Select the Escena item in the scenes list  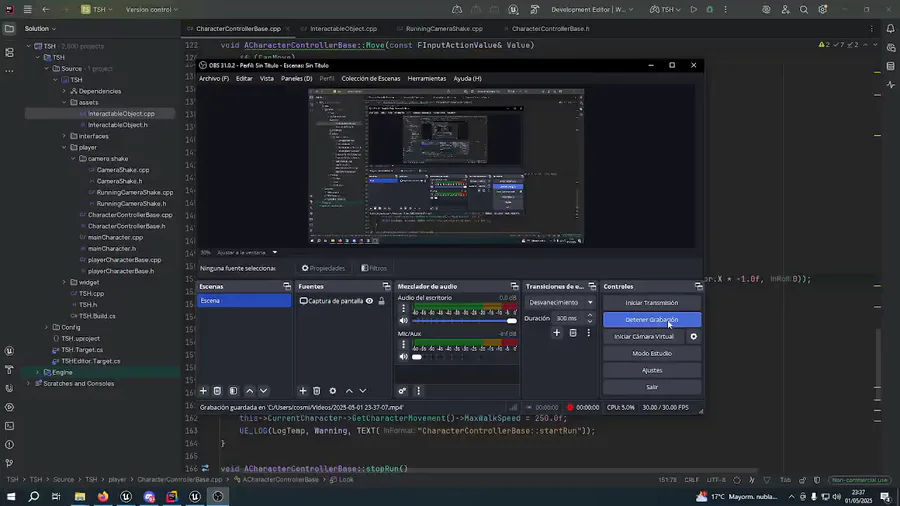pos(245,301)
